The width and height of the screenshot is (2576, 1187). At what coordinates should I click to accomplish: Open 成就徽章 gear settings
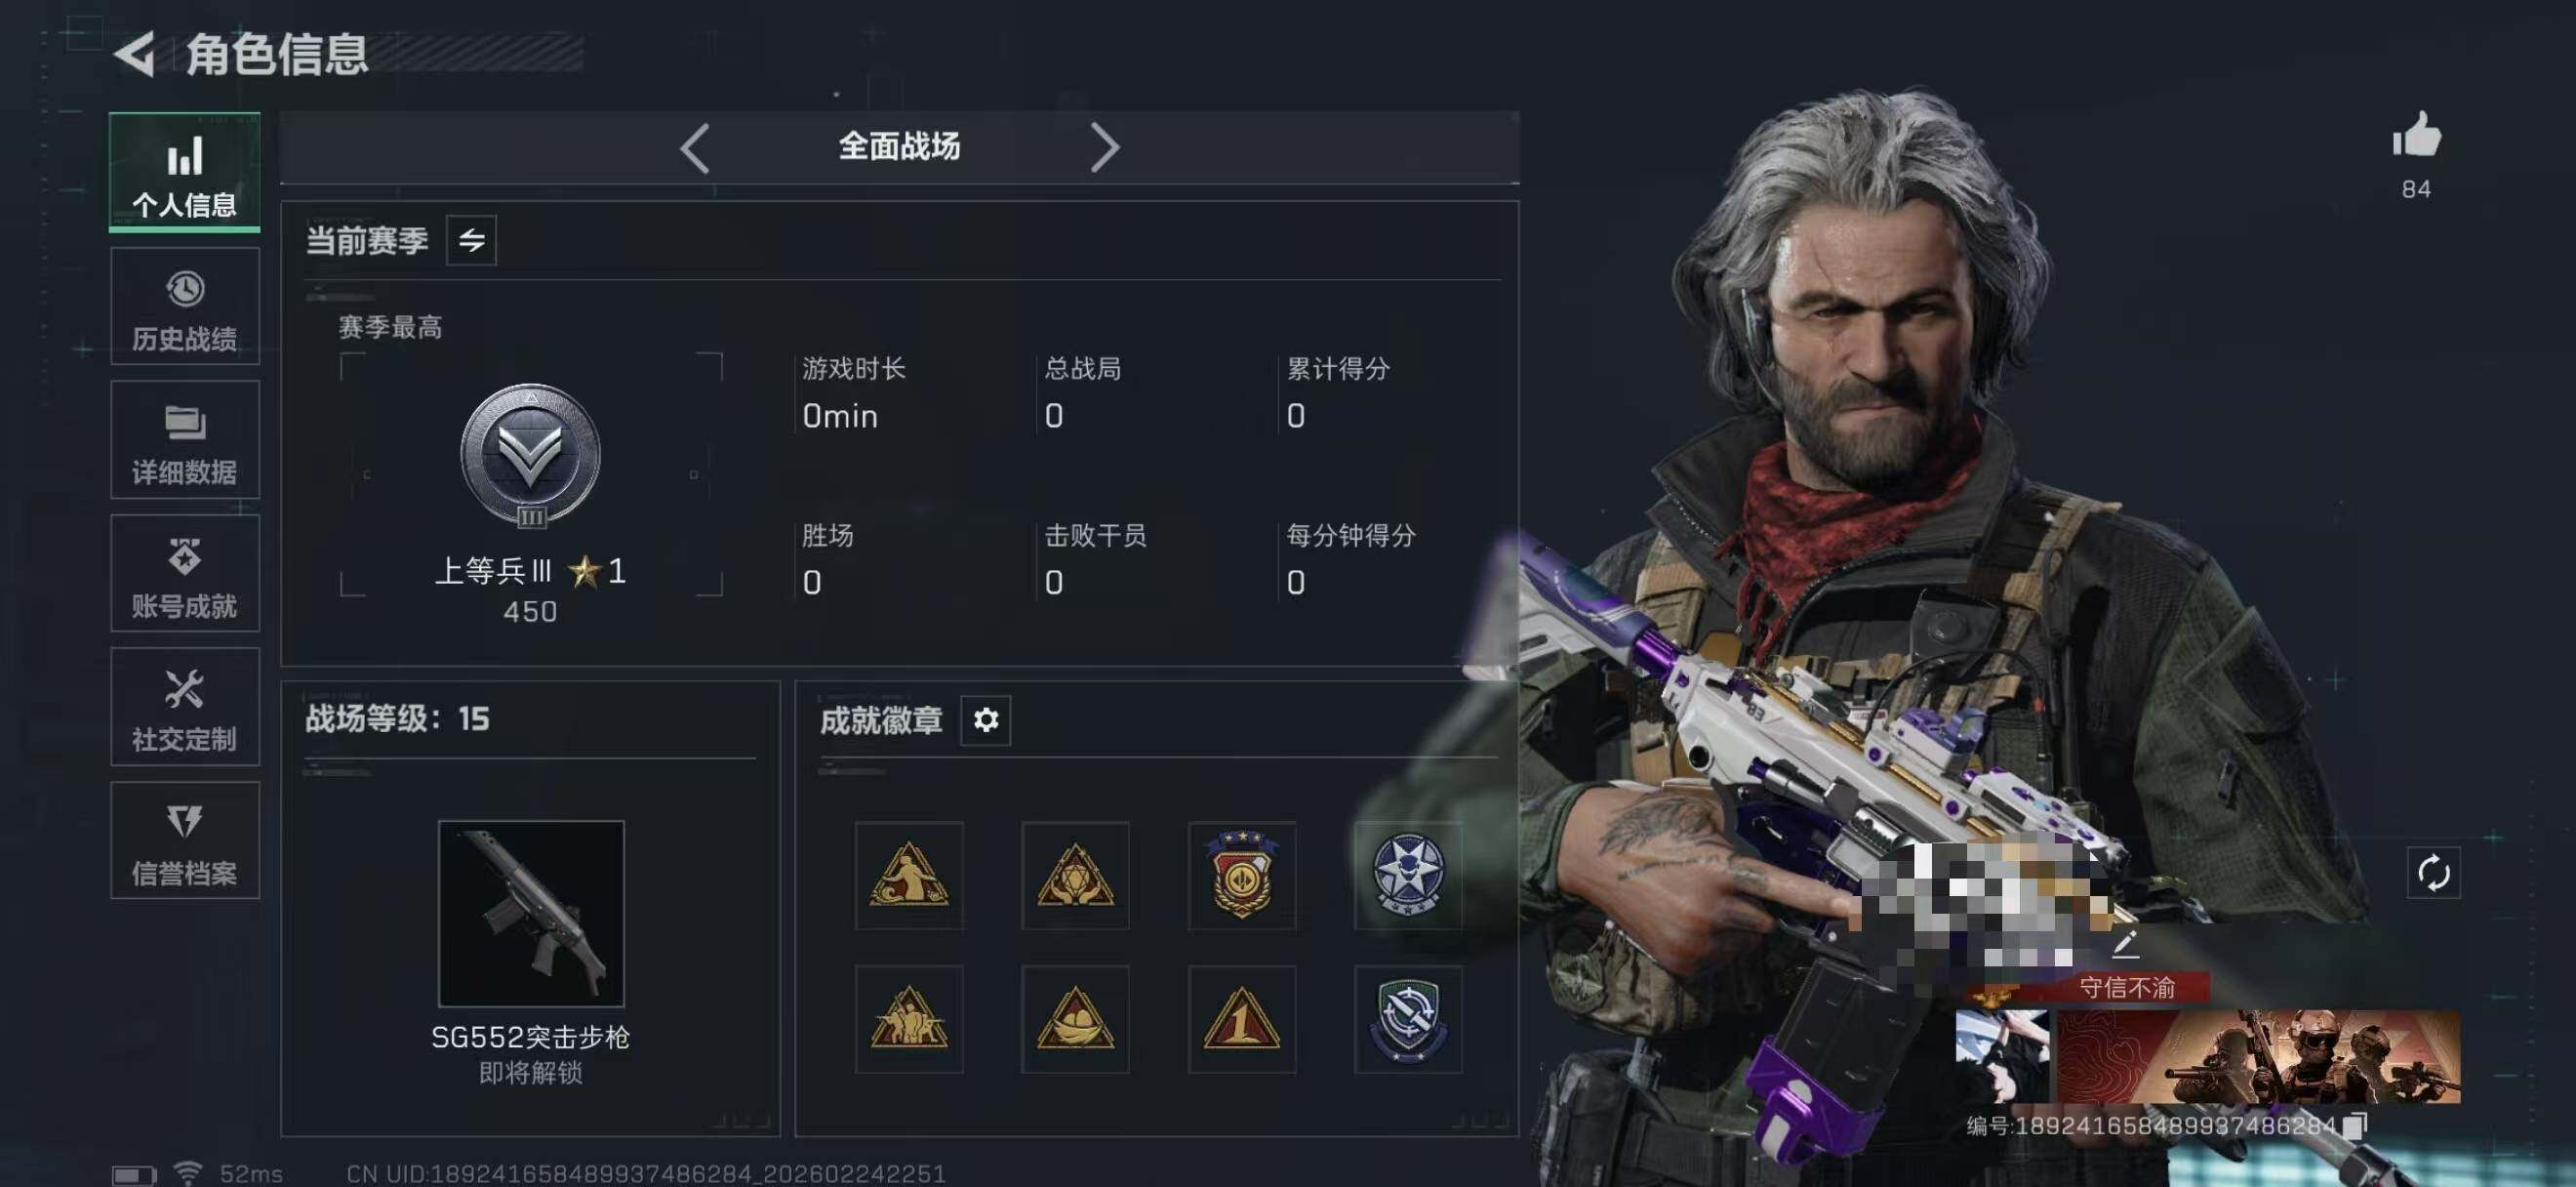click(985, 720)
